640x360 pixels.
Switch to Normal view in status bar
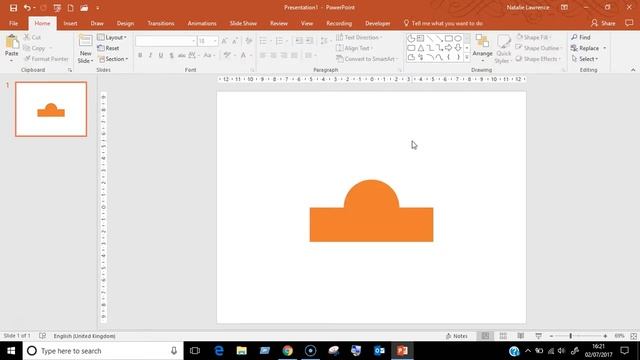(x=485, y=336)
